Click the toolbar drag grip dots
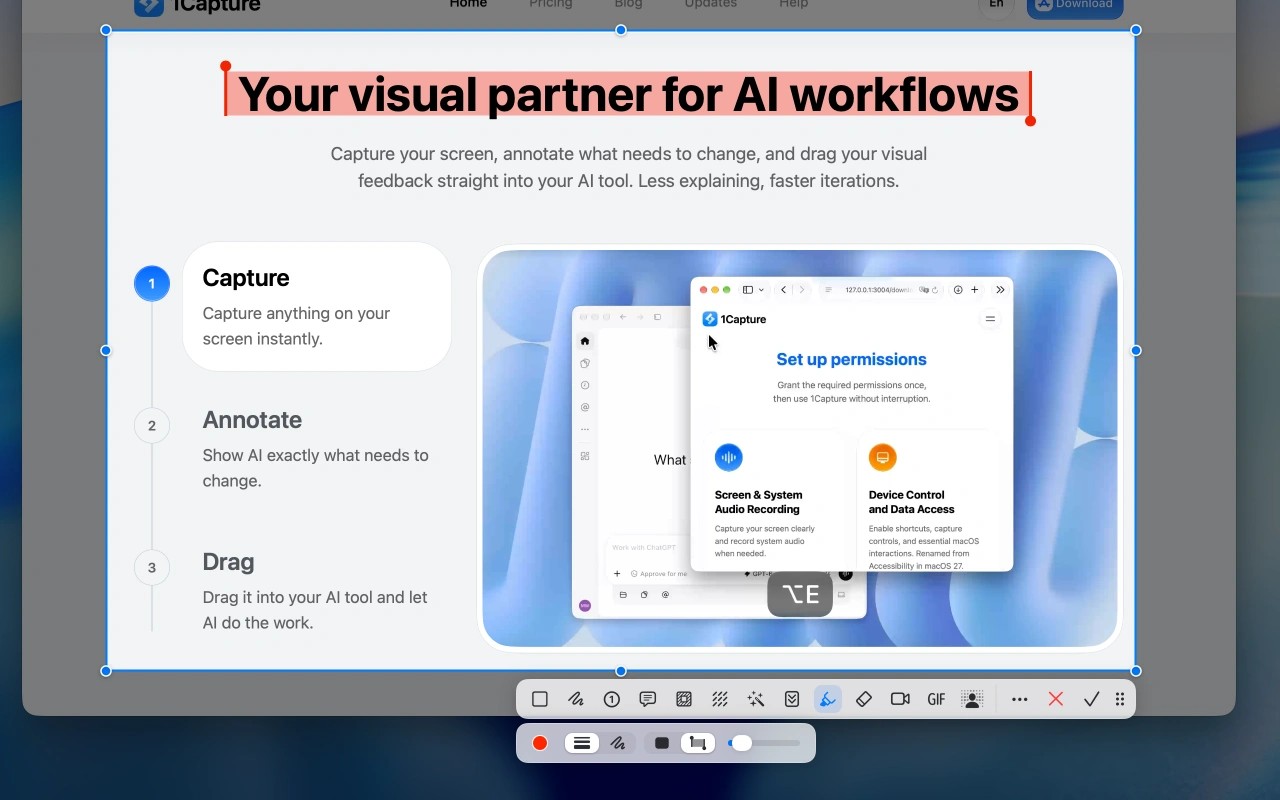1280x800 pixels. (x=1120, y=699)
